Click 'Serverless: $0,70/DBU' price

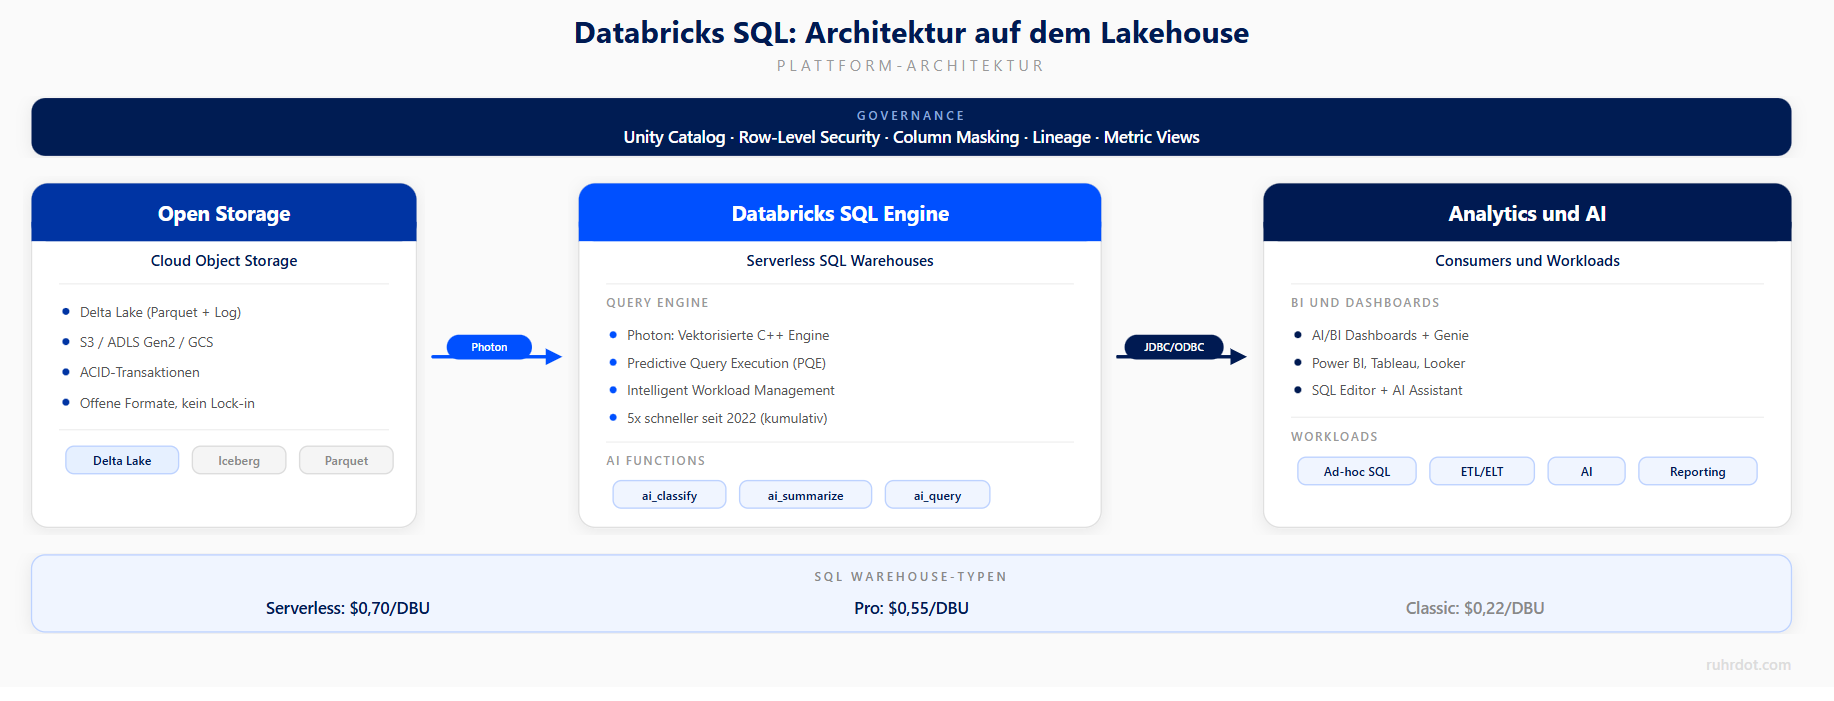[x=348, y=608]
